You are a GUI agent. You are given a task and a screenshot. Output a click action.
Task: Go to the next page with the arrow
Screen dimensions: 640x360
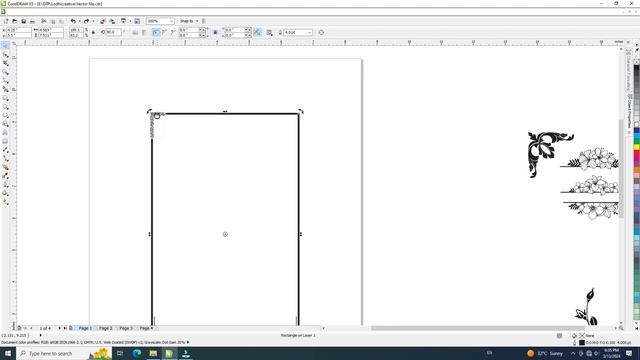pos(60,328)
